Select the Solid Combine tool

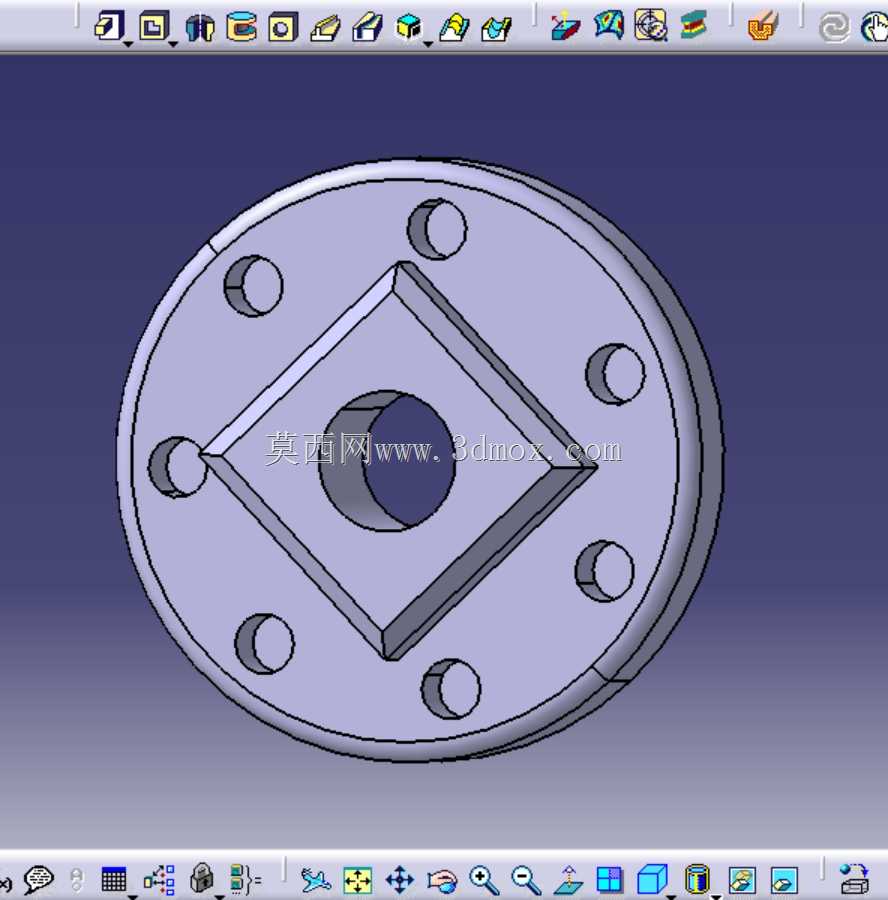(x=409, y=26)
